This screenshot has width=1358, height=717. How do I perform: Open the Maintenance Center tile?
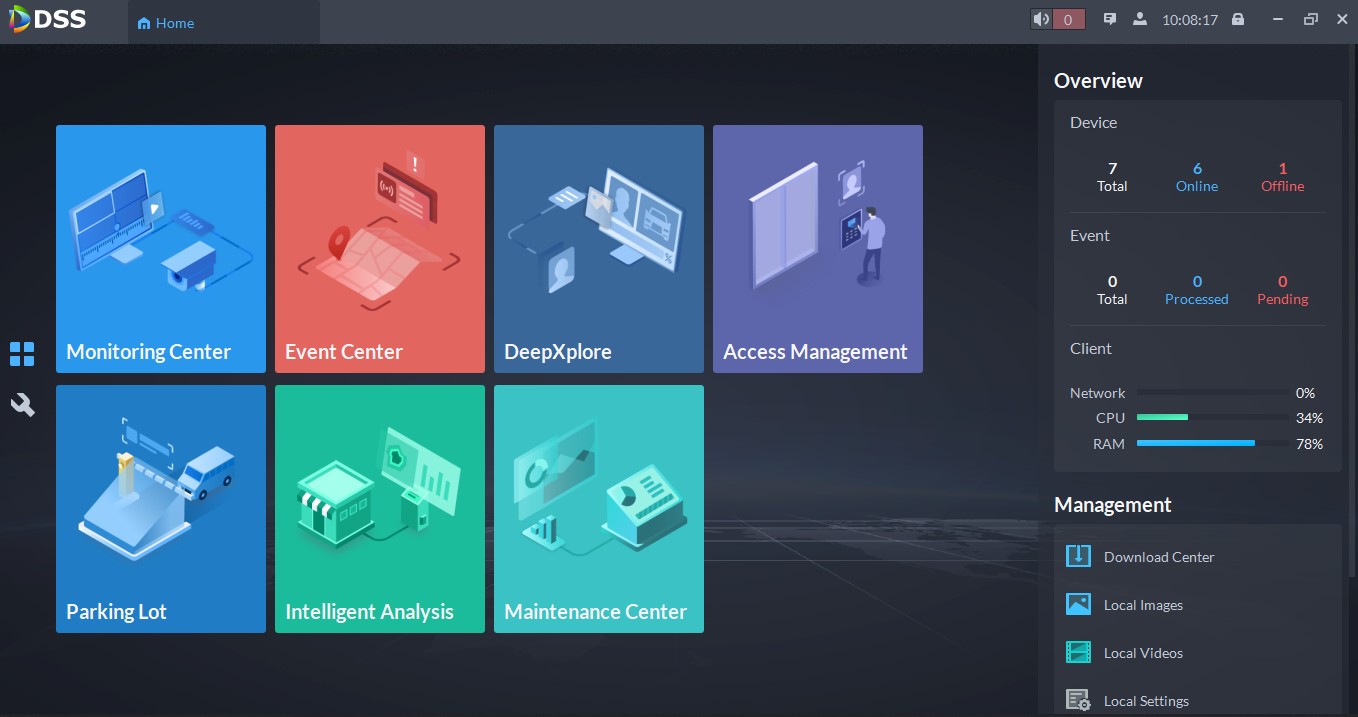[x=599, y=509]
